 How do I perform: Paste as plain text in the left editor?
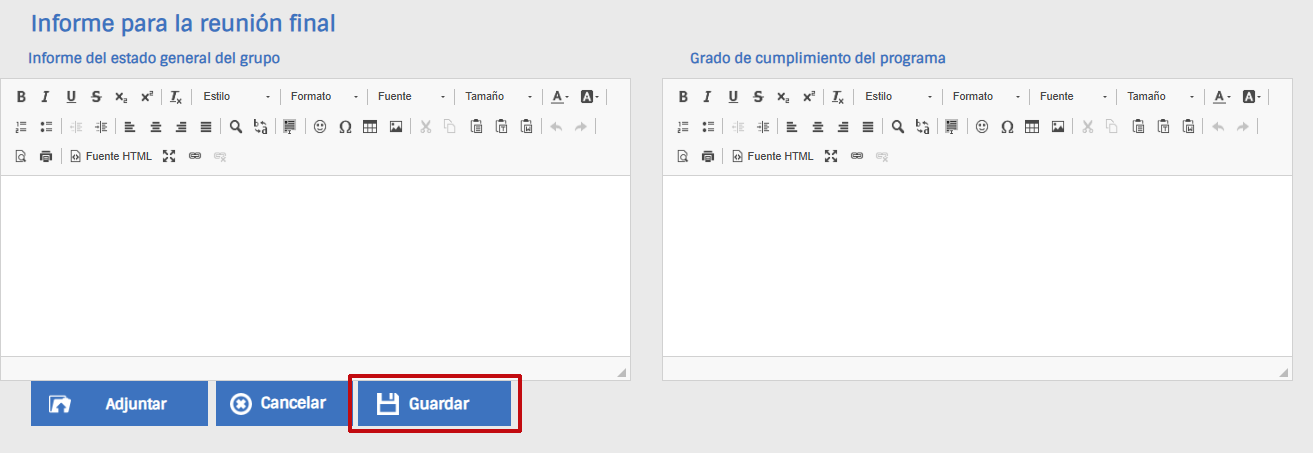pyautogui.click(x=501, y=127)
